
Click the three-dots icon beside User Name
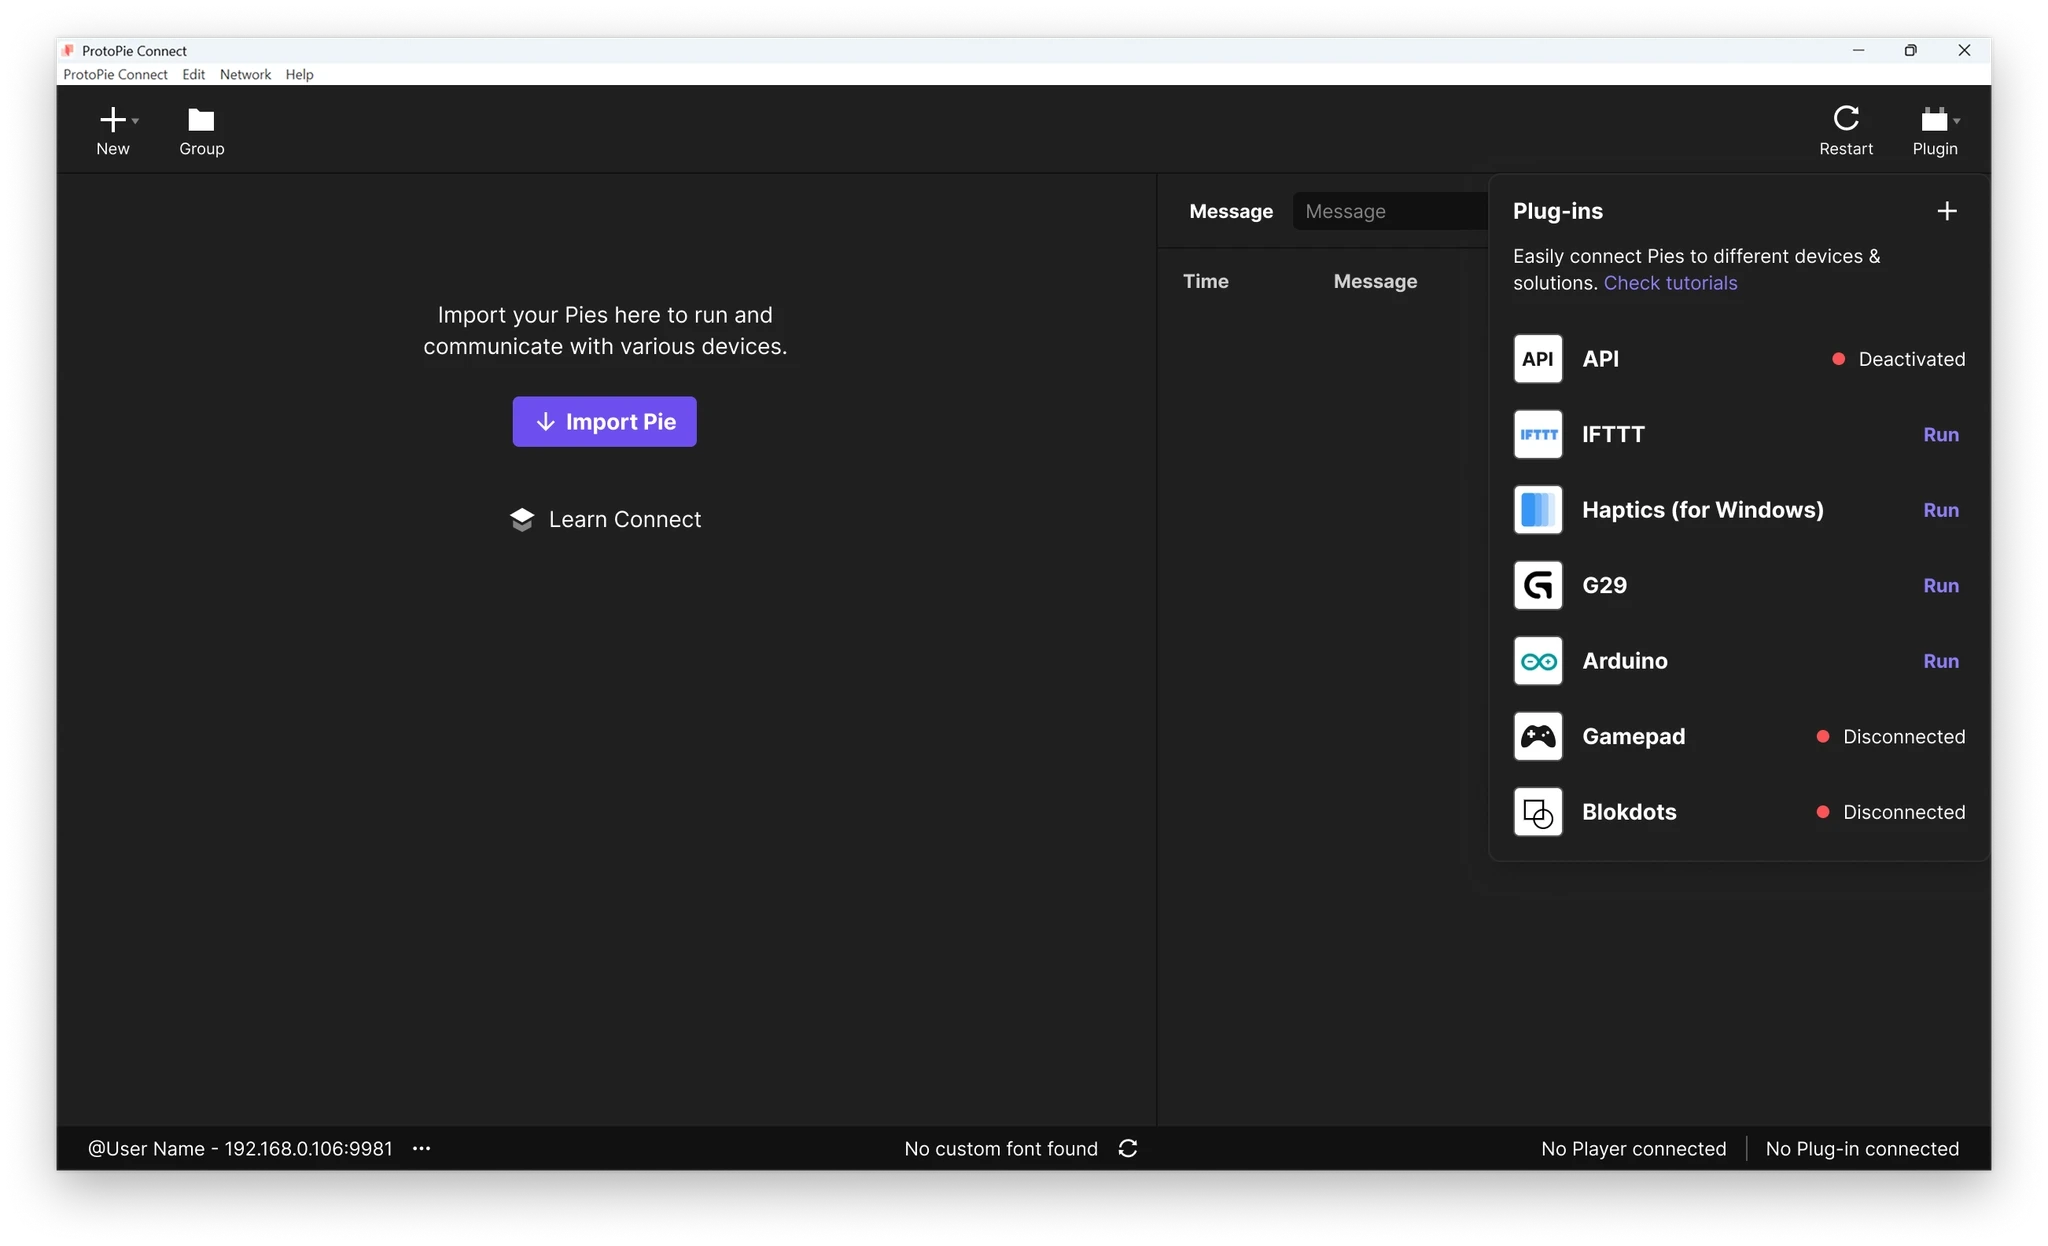[422, 1149]
